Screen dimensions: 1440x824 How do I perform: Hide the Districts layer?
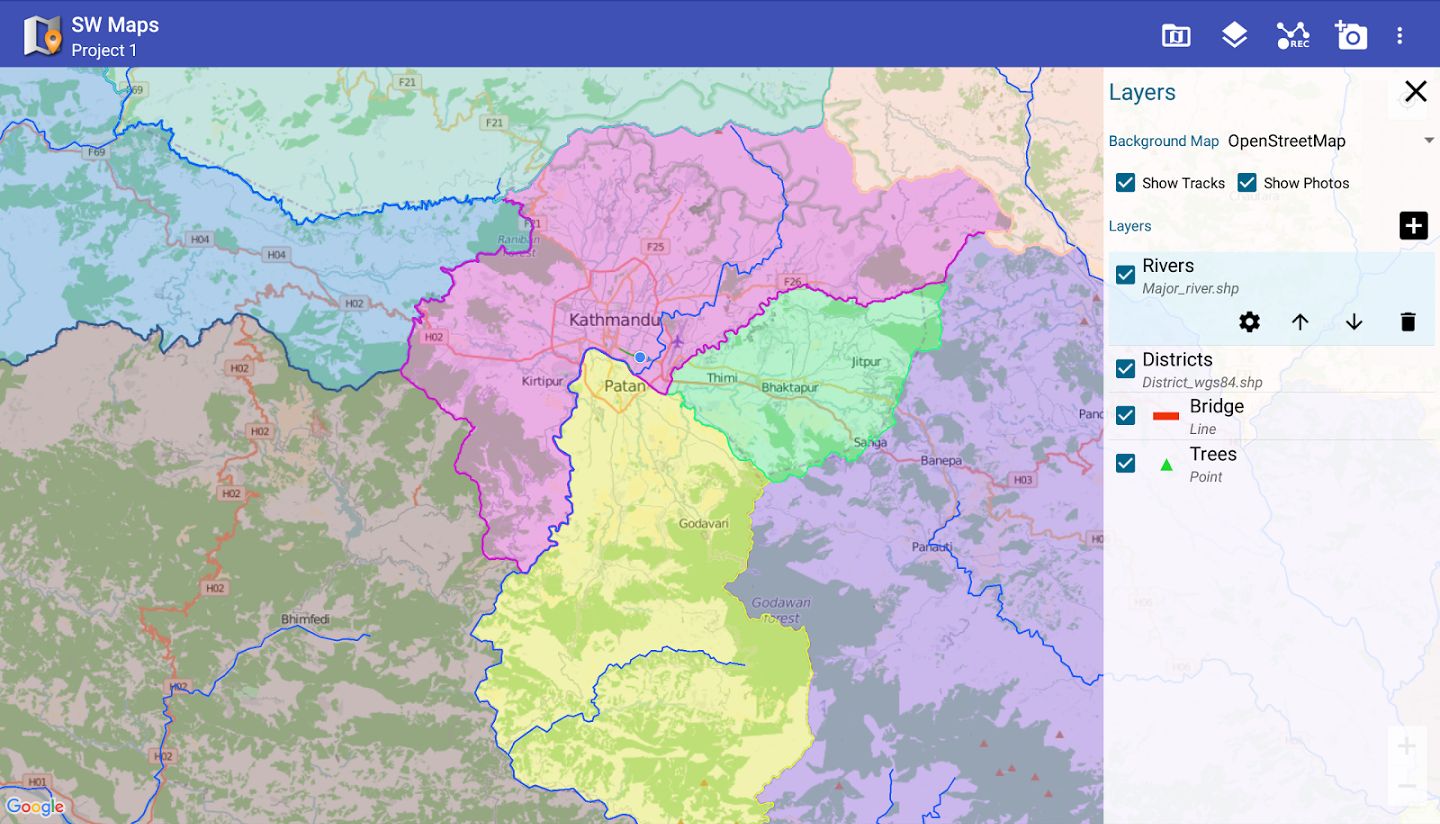click(1125, 368)
